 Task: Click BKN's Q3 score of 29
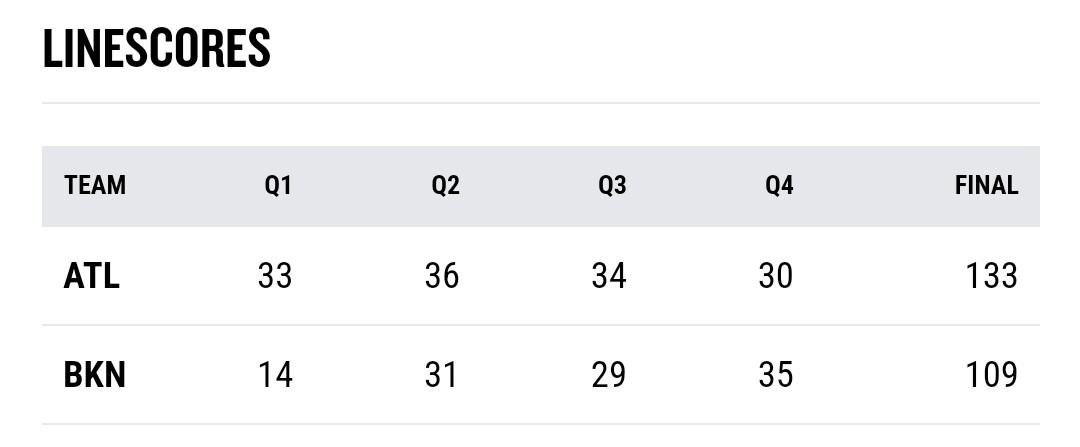pyautogui.click(x=609, y=375)
